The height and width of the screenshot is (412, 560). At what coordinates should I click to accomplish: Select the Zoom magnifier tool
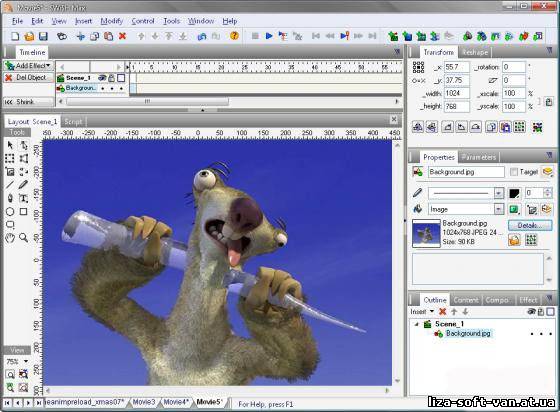[x=23, y=238]
